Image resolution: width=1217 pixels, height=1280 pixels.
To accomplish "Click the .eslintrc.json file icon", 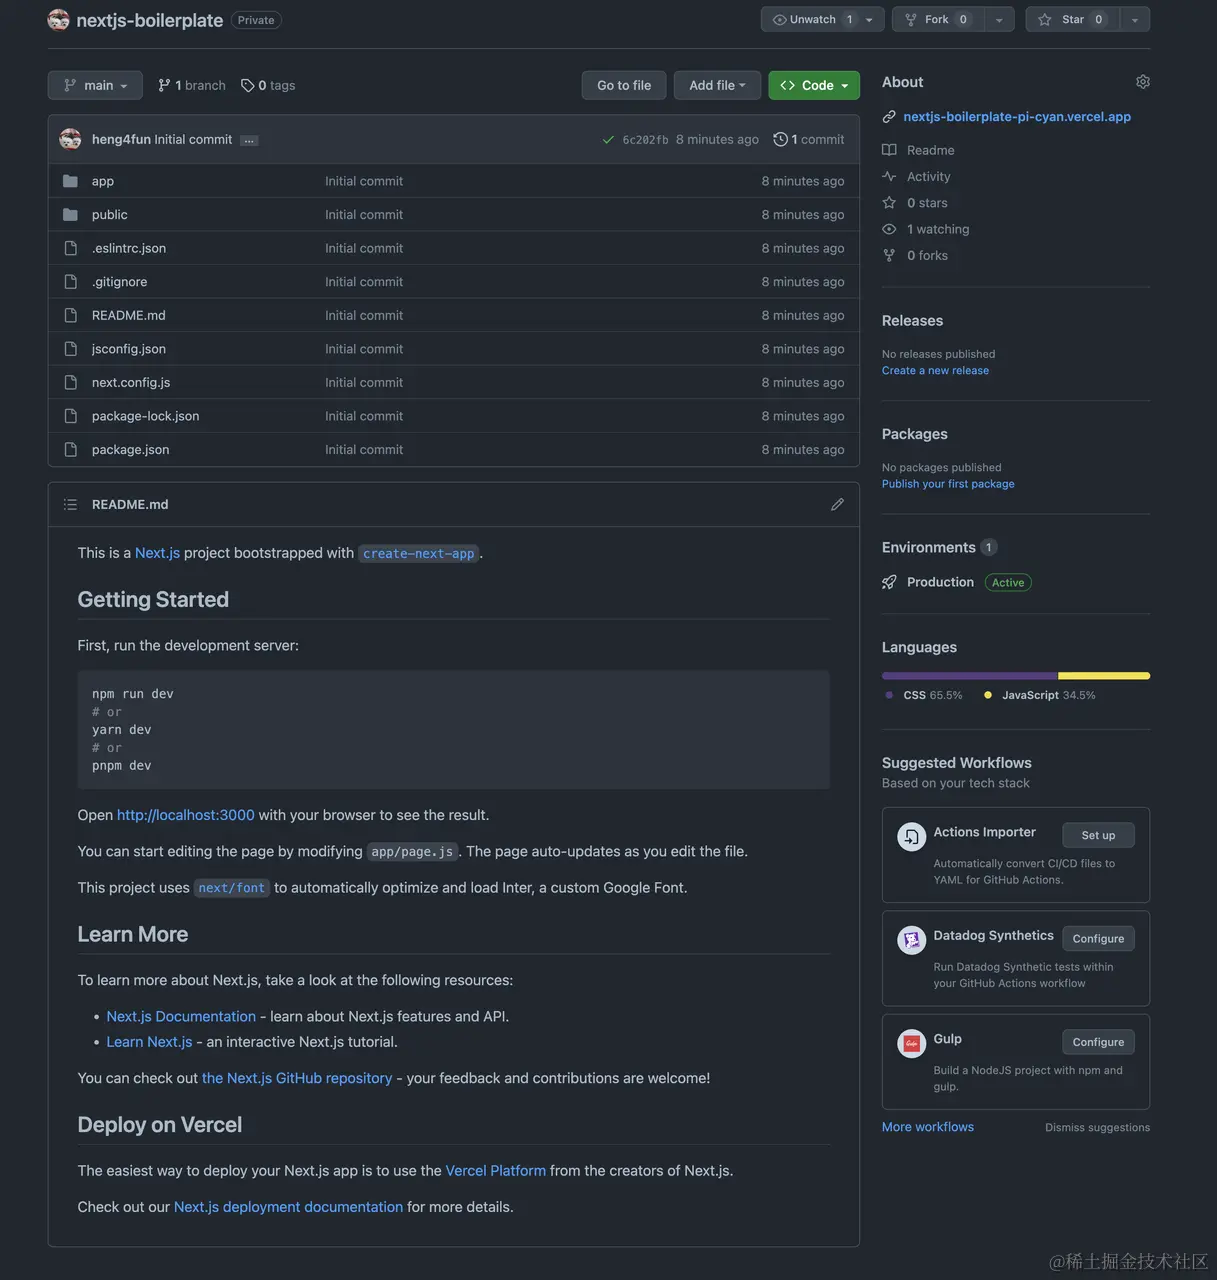I will click(x=70, y=248).
